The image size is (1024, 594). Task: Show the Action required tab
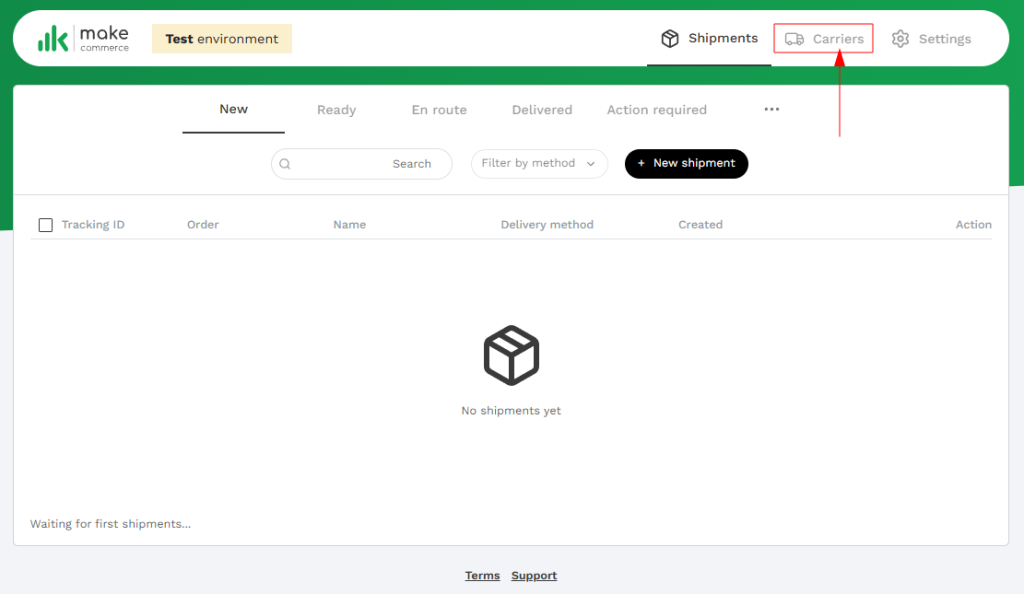[656, 110]
